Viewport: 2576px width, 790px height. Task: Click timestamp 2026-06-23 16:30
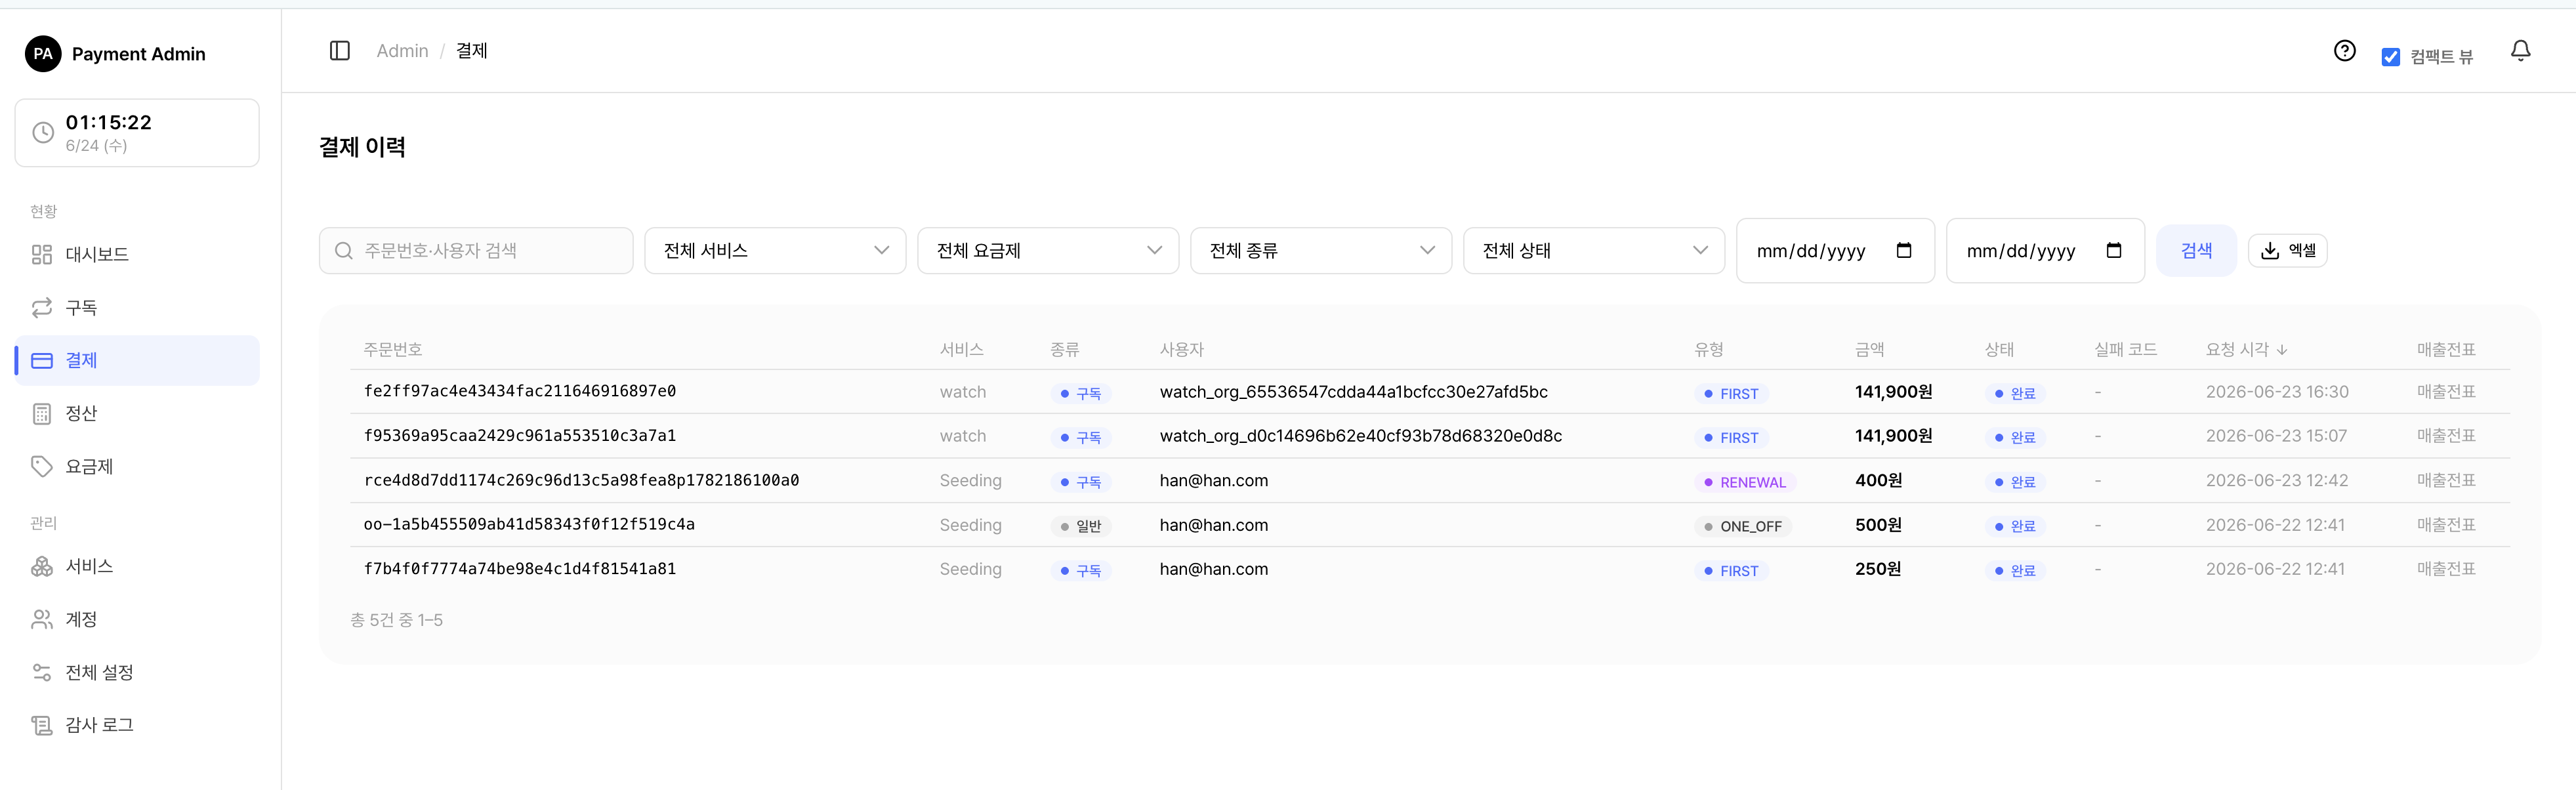[2277, 392]
